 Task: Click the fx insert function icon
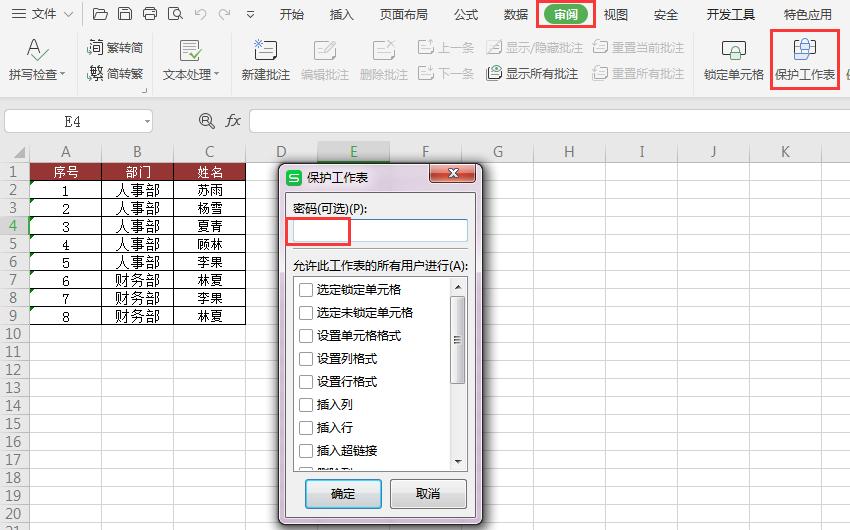point(233,121)
